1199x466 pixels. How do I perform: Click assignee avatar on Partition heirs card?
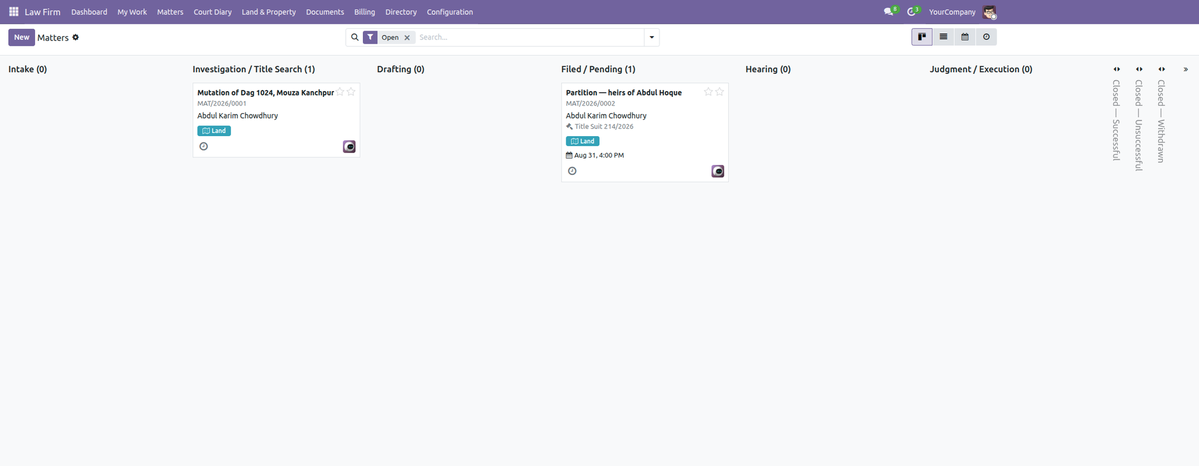pos(718,171)
